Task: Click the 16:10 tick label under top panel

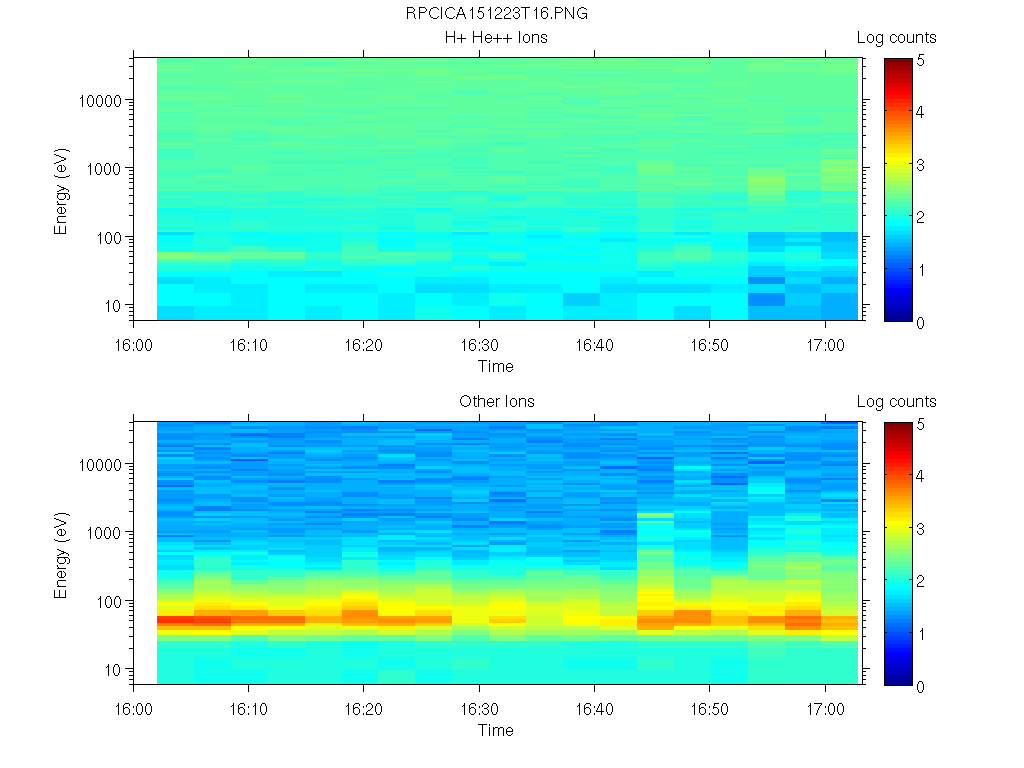Action: tap(249, 345)
